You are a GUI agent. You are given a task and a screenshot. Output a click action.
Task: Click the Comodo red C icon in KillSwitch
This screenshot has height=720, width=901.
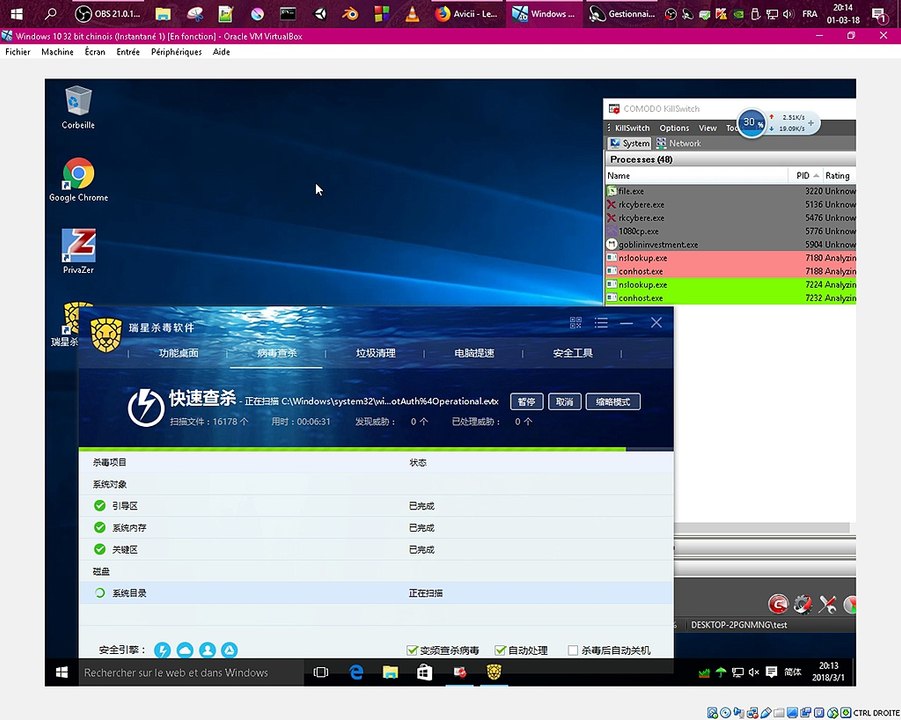coord(778,605)
